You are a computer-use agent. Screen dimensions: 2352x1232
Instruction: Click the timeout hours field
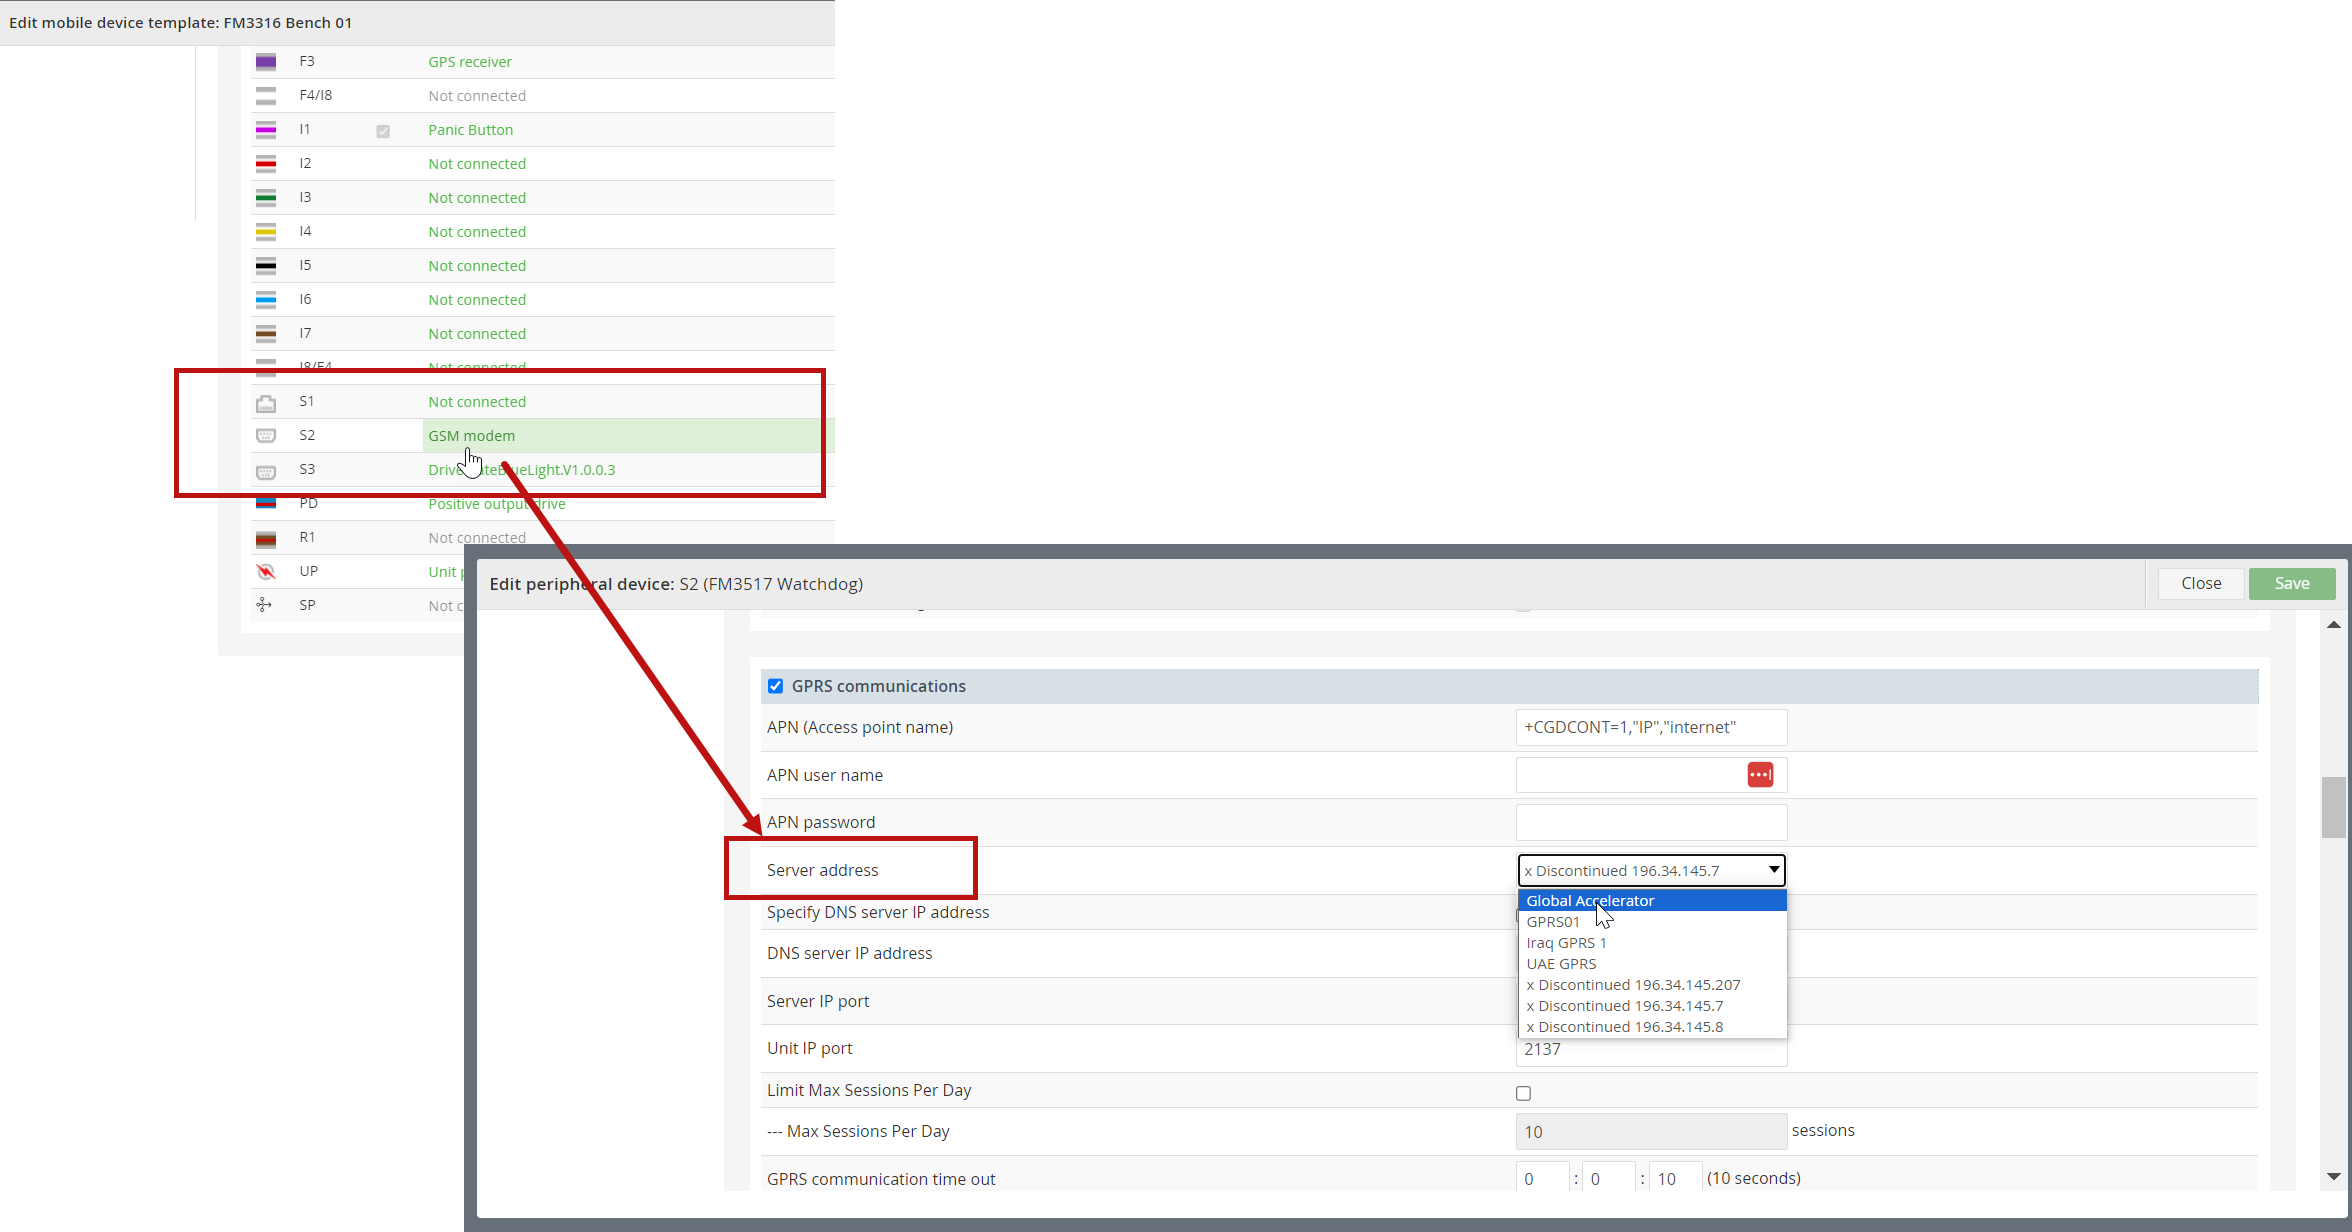1542,1178
